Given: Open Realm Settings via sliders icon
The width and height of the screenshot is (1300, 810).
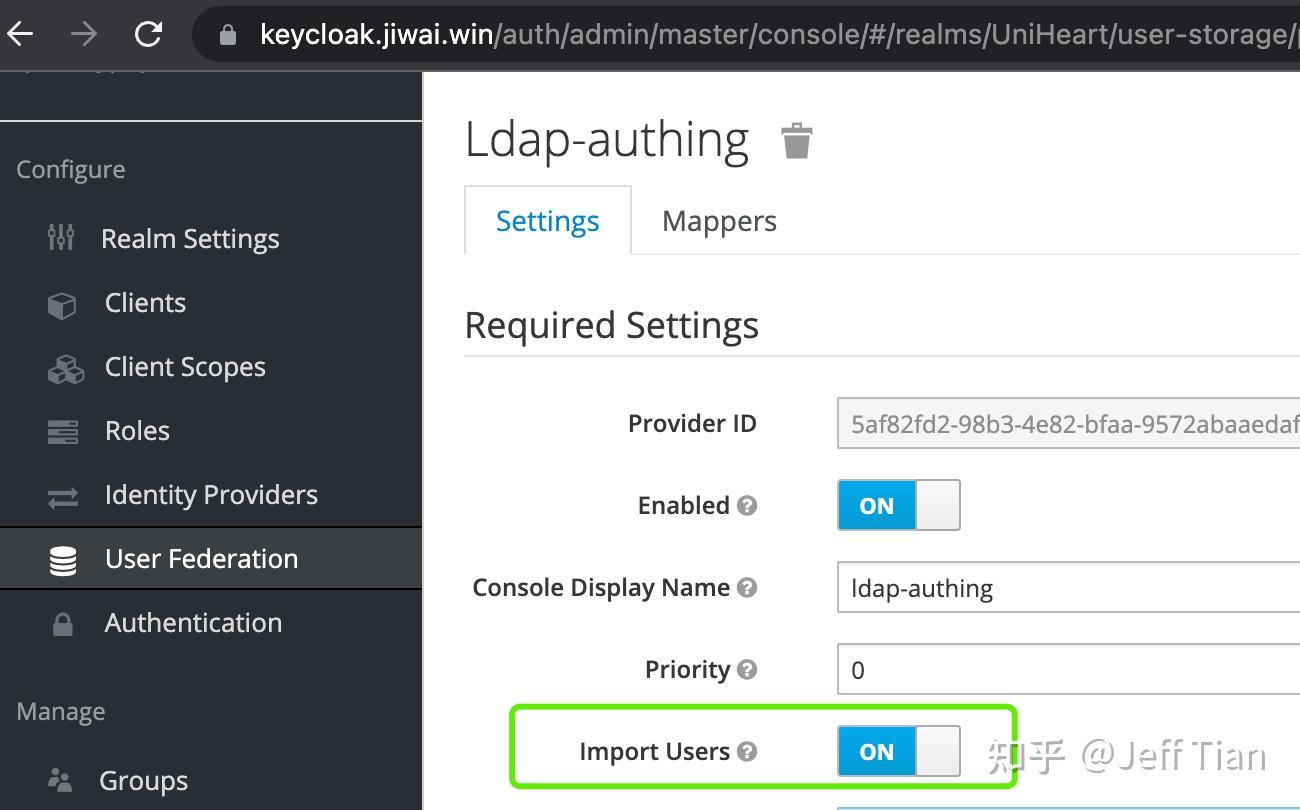Looking at the screenshot, I should pos(60,238).
